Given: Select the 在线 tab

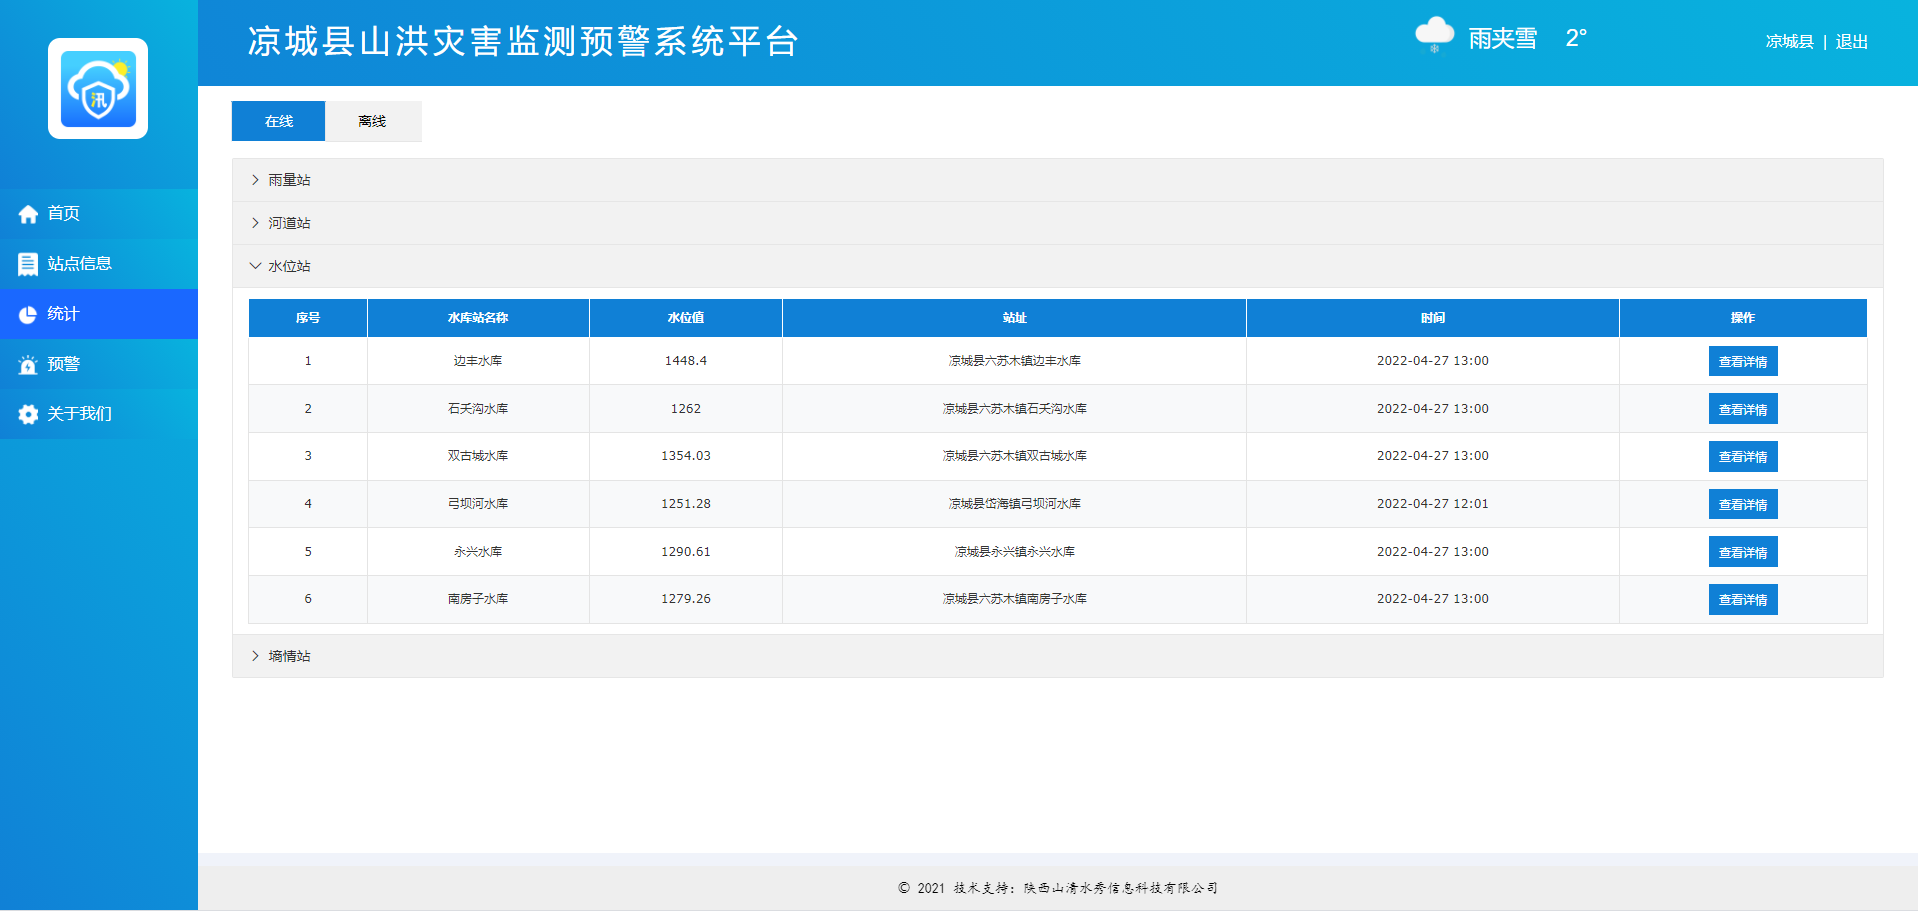Looking at the screenshot, I should click(x=278, y=121).
